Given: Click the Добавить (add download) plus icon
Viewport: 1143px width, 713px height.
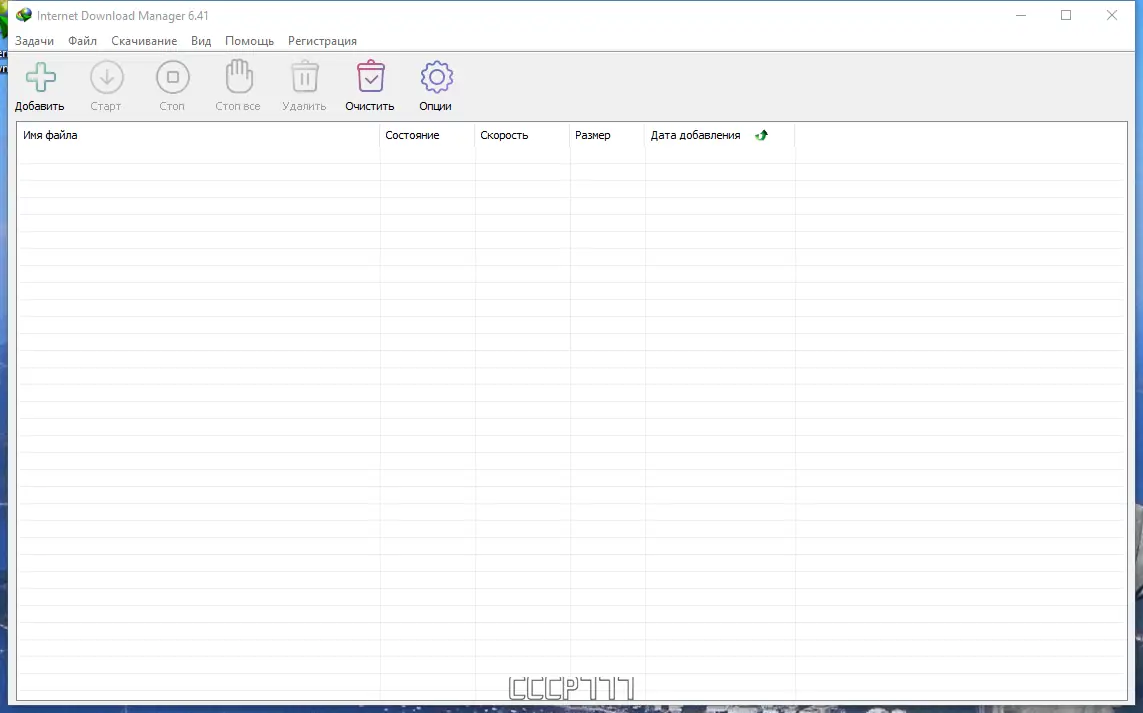Looking at the screenshot, I should pyautogui.click(x=41, y=77).
